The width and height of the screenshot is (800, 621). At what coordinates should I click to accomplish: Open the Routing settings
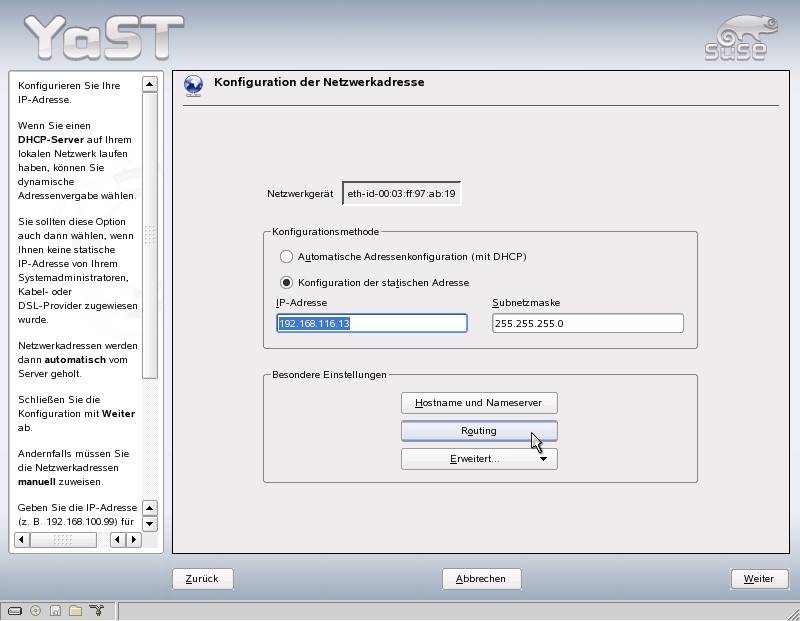479,431
